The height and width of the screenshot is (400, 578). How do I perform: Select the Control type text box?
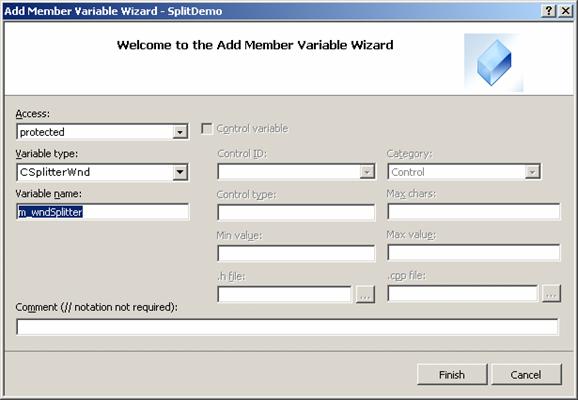[296, 213]
